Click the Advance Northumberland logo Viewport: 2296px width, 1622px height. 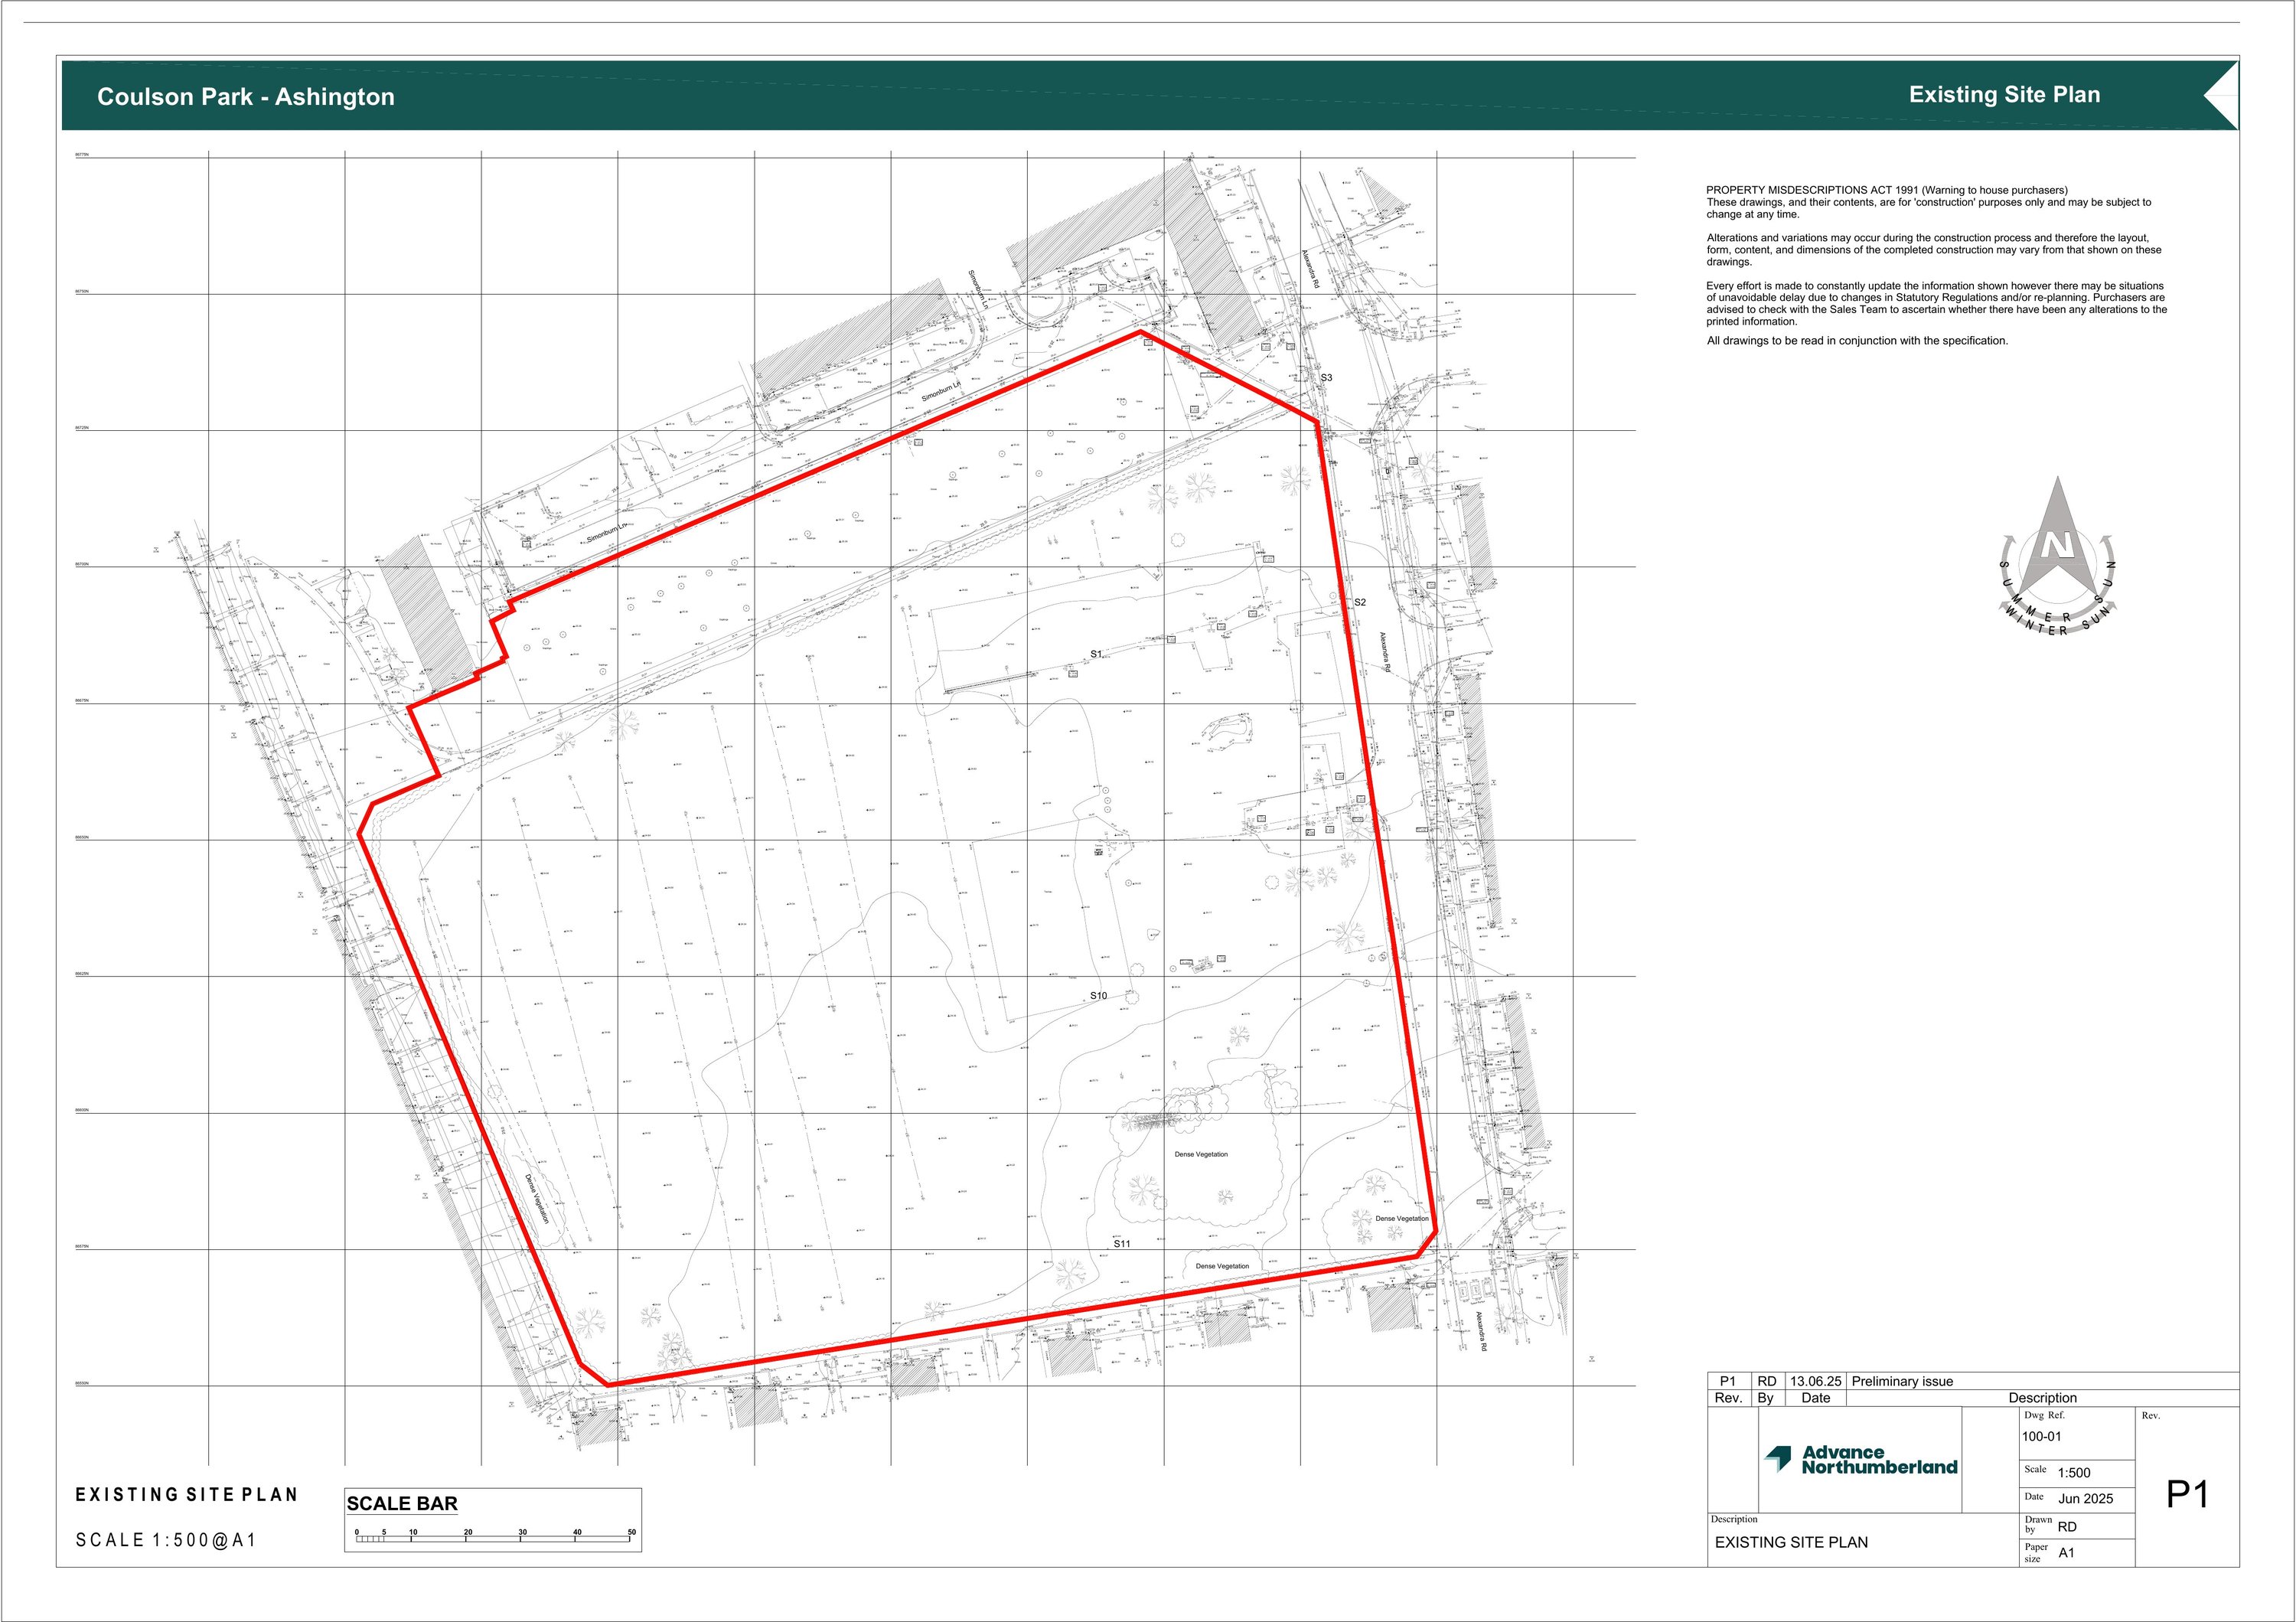(x=1860, y=1459)
